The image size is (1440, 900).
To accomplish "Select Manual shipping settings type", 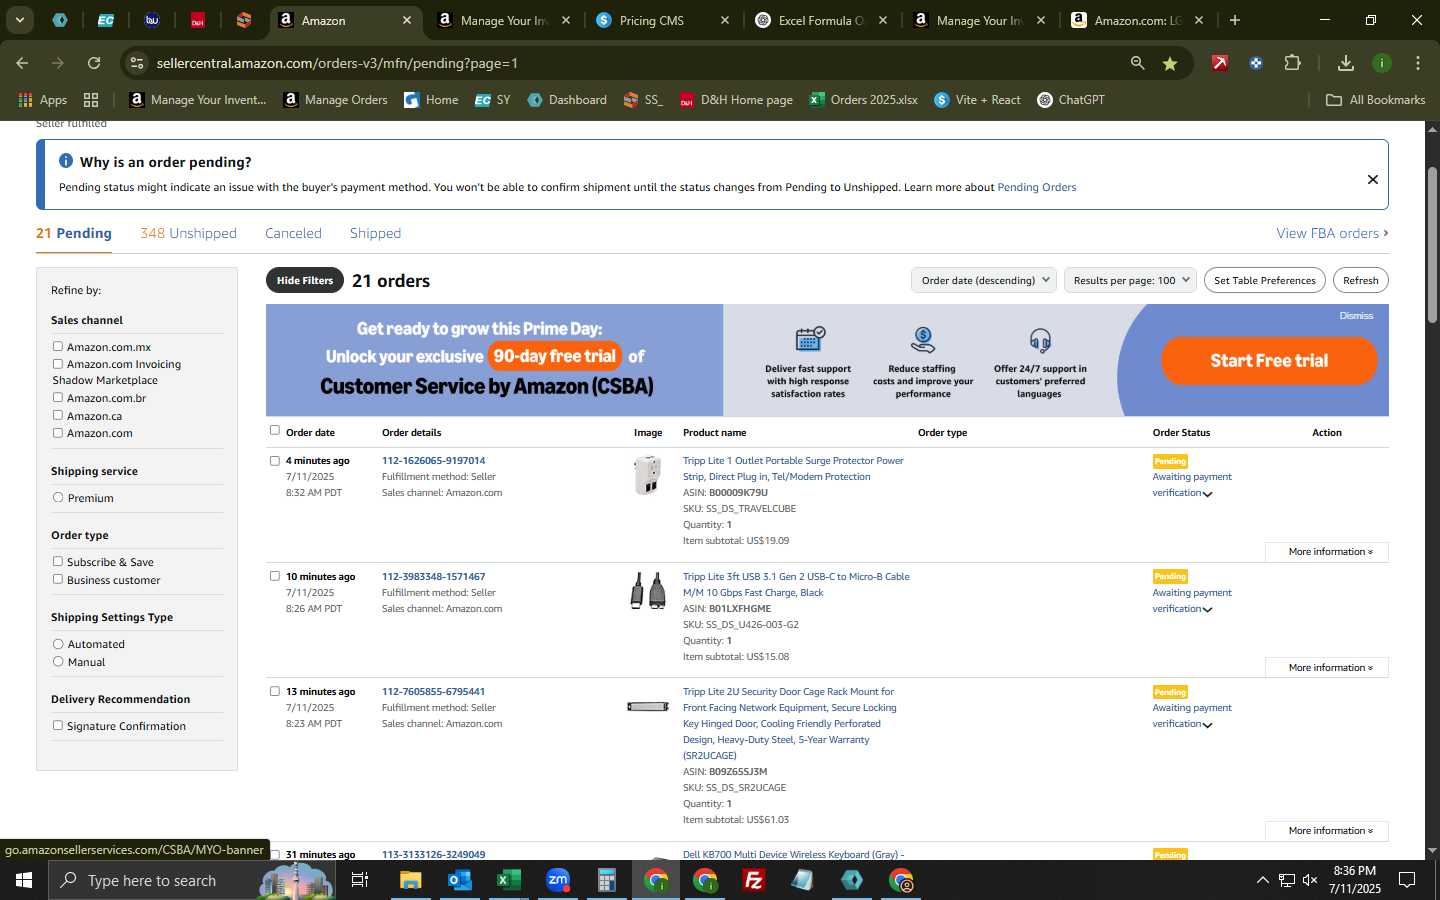I will (x=58, y=662).
